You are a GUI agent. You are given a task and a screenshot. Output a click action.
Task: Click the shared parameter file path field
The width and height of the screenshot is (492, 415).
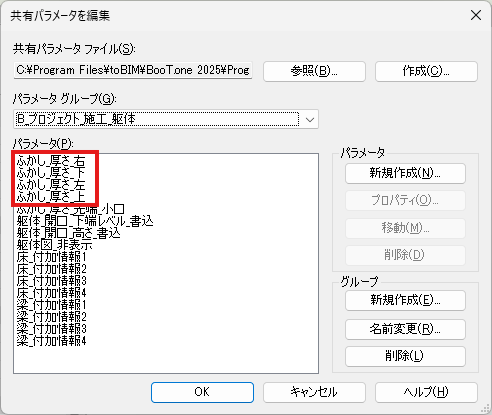133,70
